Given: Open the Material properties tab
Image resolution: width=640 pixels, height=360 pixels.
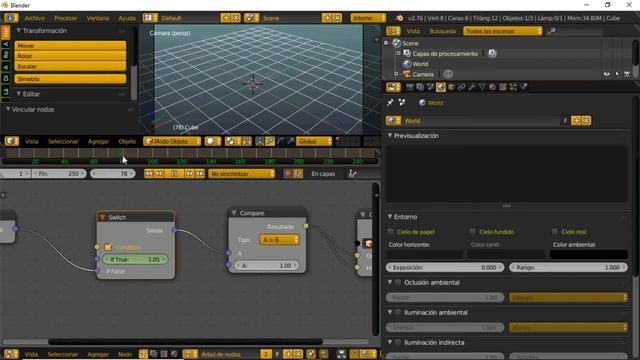Looking at the screenshot, I should [493, 87].
